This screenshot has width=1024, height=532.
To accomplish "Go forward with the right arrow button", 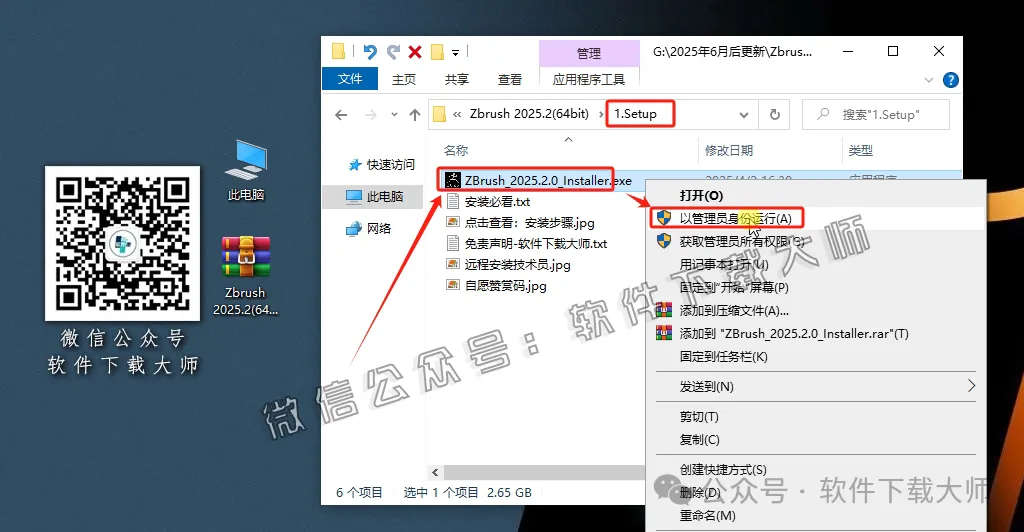I will [370, 115].
